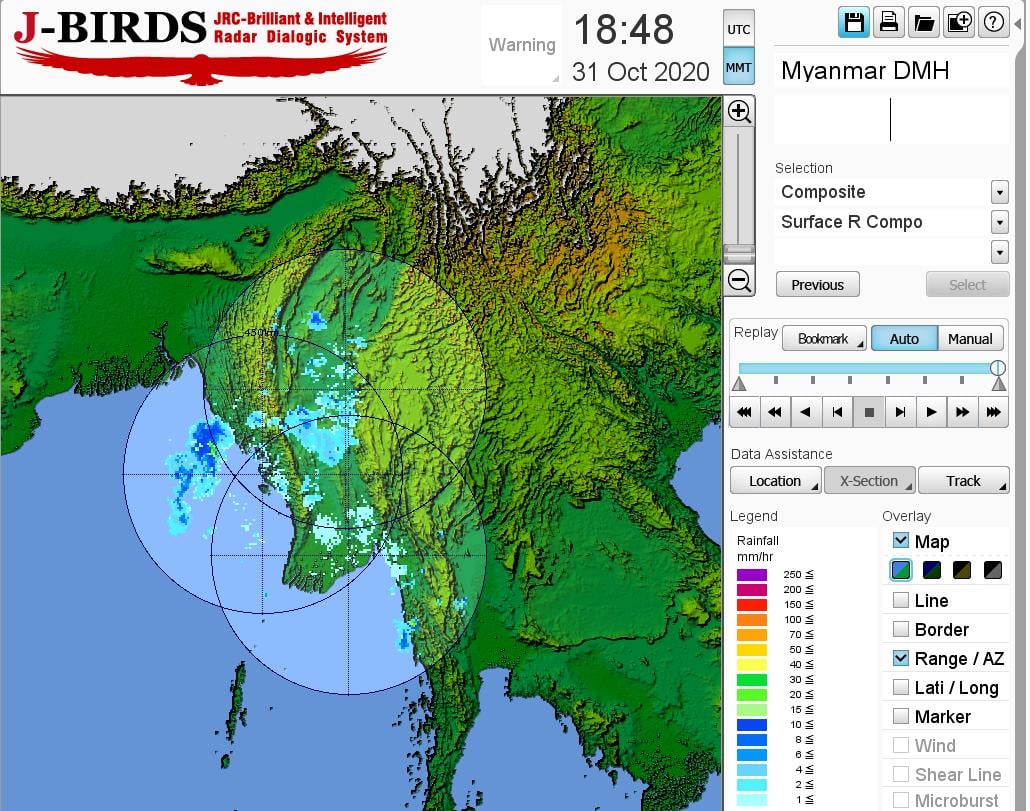Skip to the last replay frame

(993, 412)
